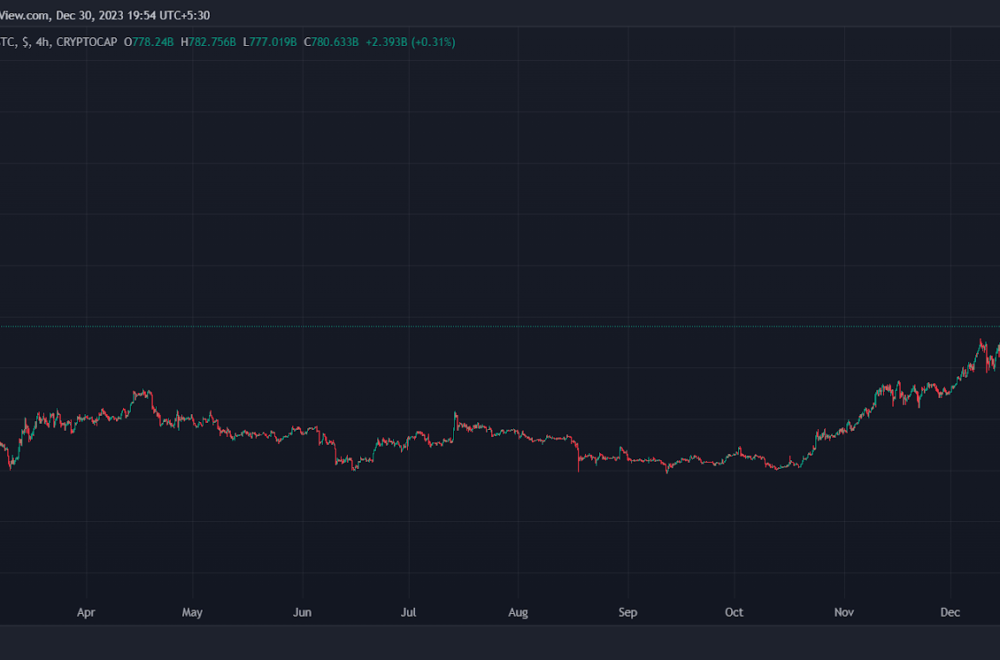Click the Jun label on time axis
This screenshot has width=1000, height=660.
[x=302, y=612]
